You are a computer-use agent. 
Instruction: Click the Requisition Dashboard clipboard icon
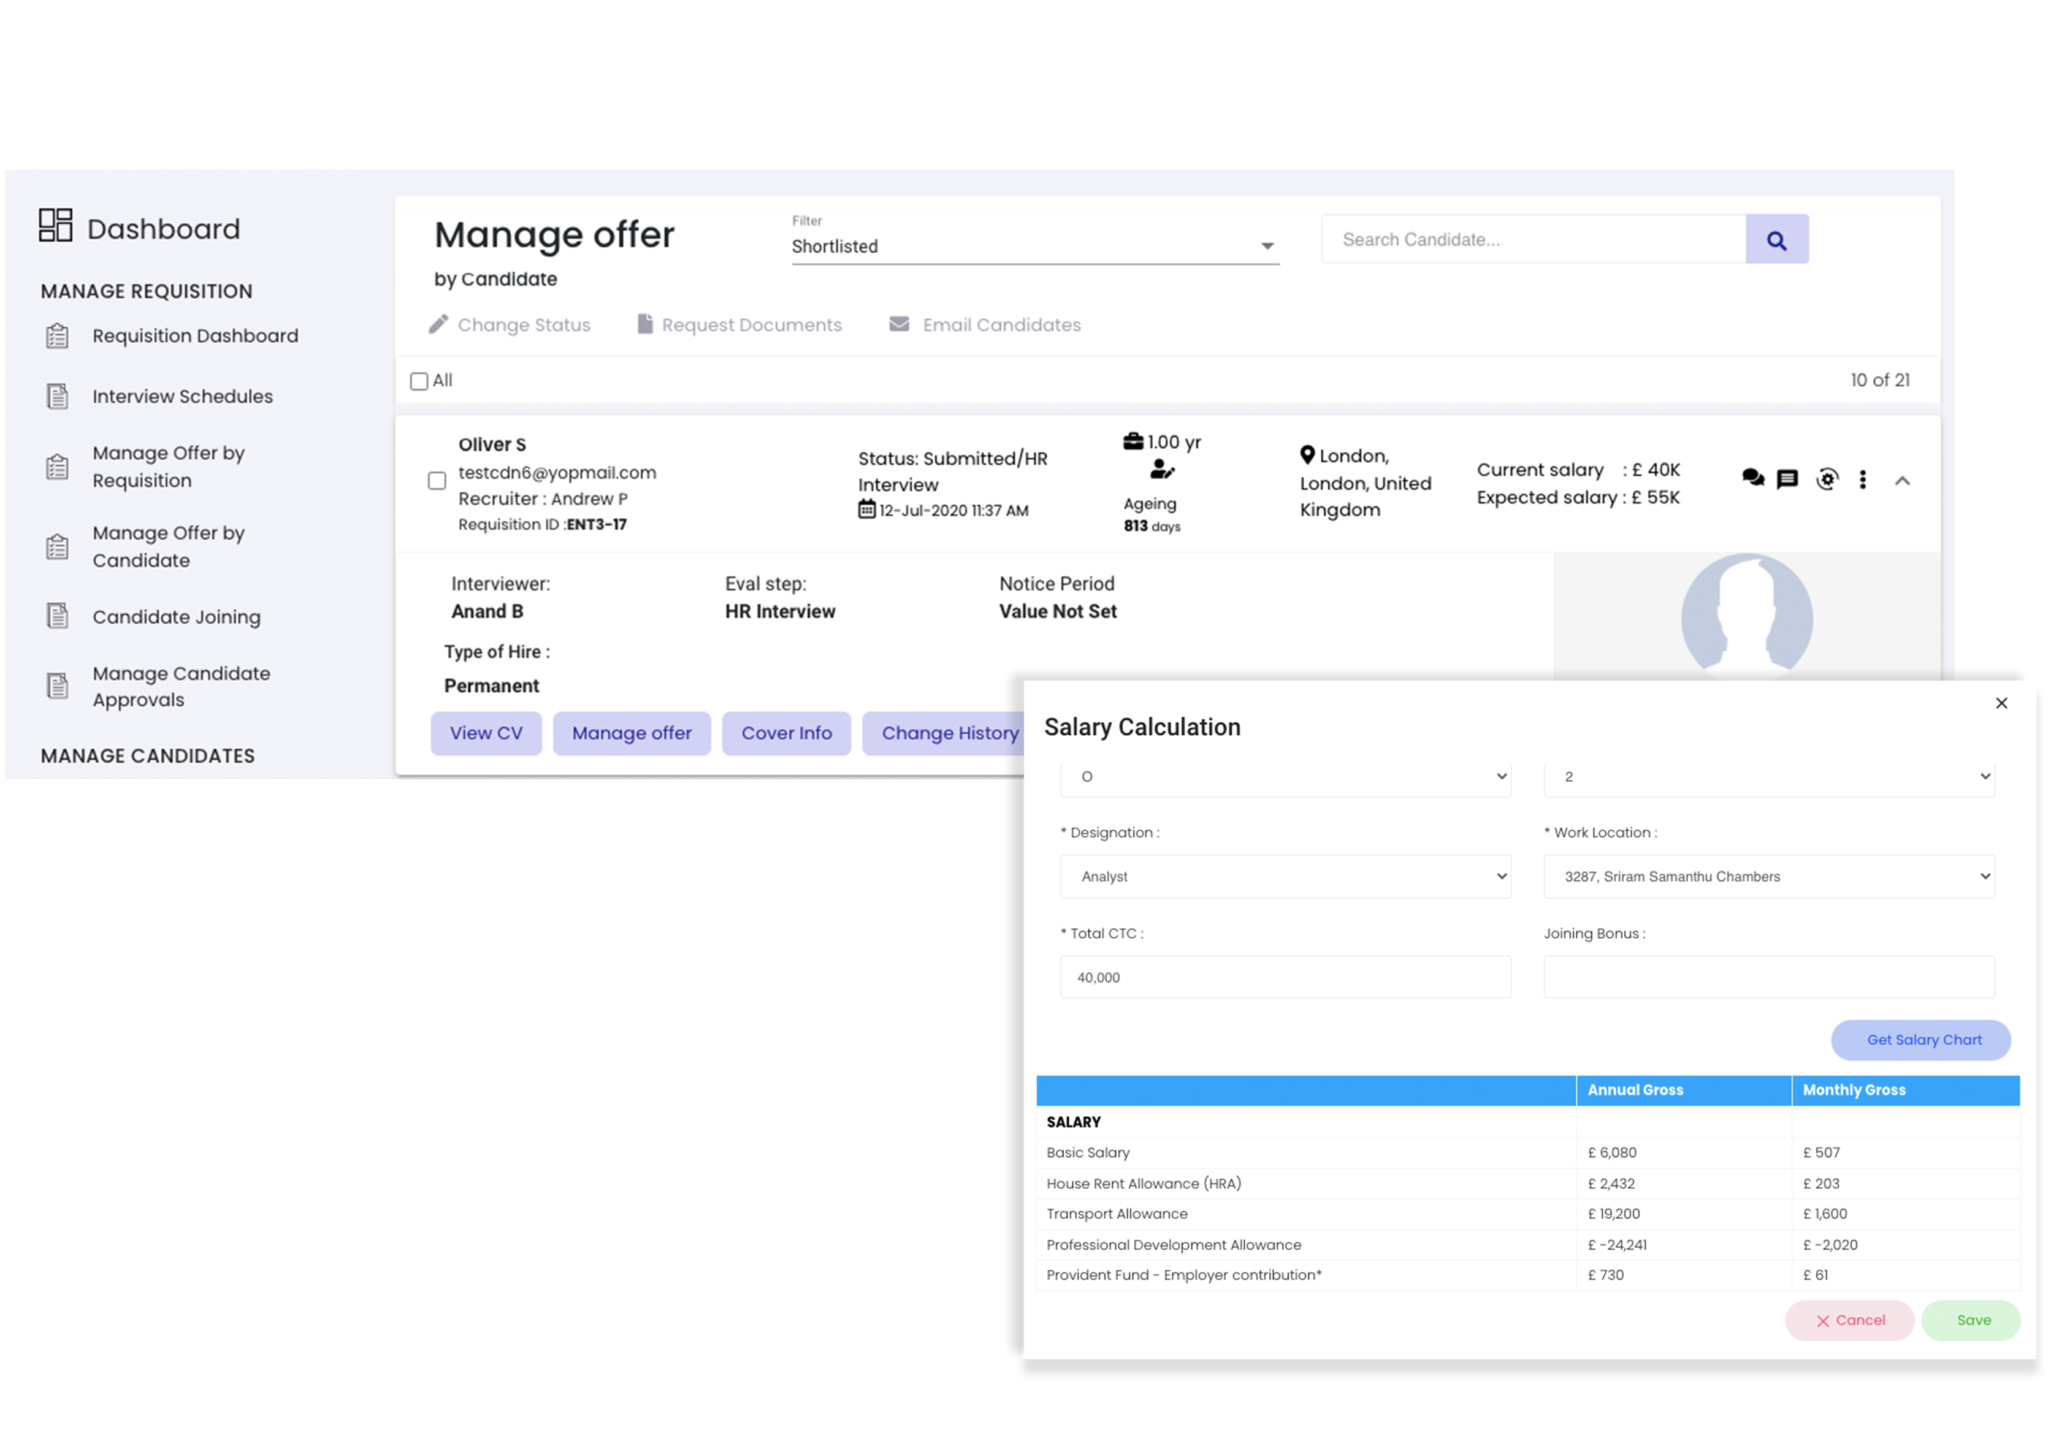[58, 336]
